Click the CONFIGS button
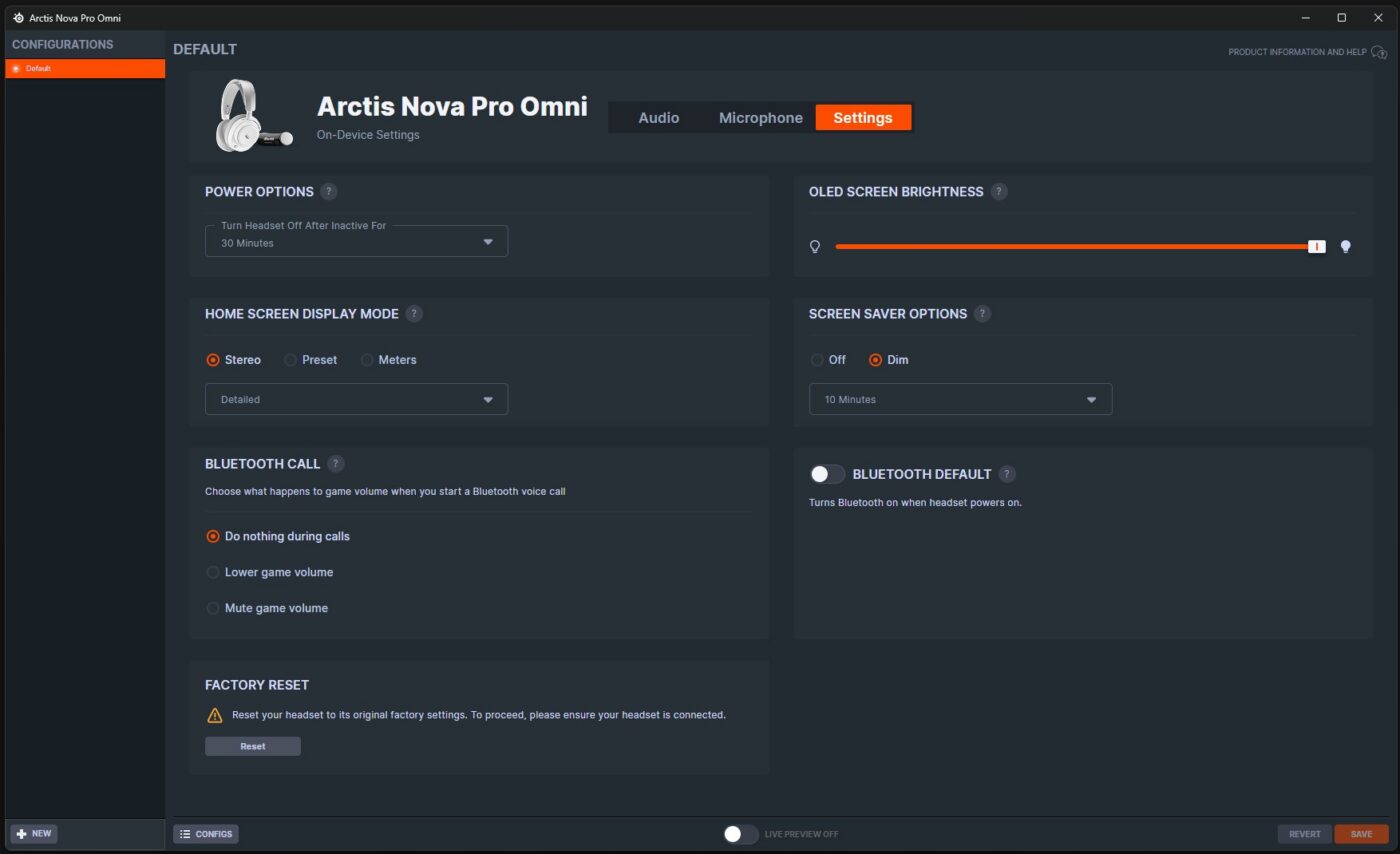This screenshot has width=1400, height=854. point(206,834)
